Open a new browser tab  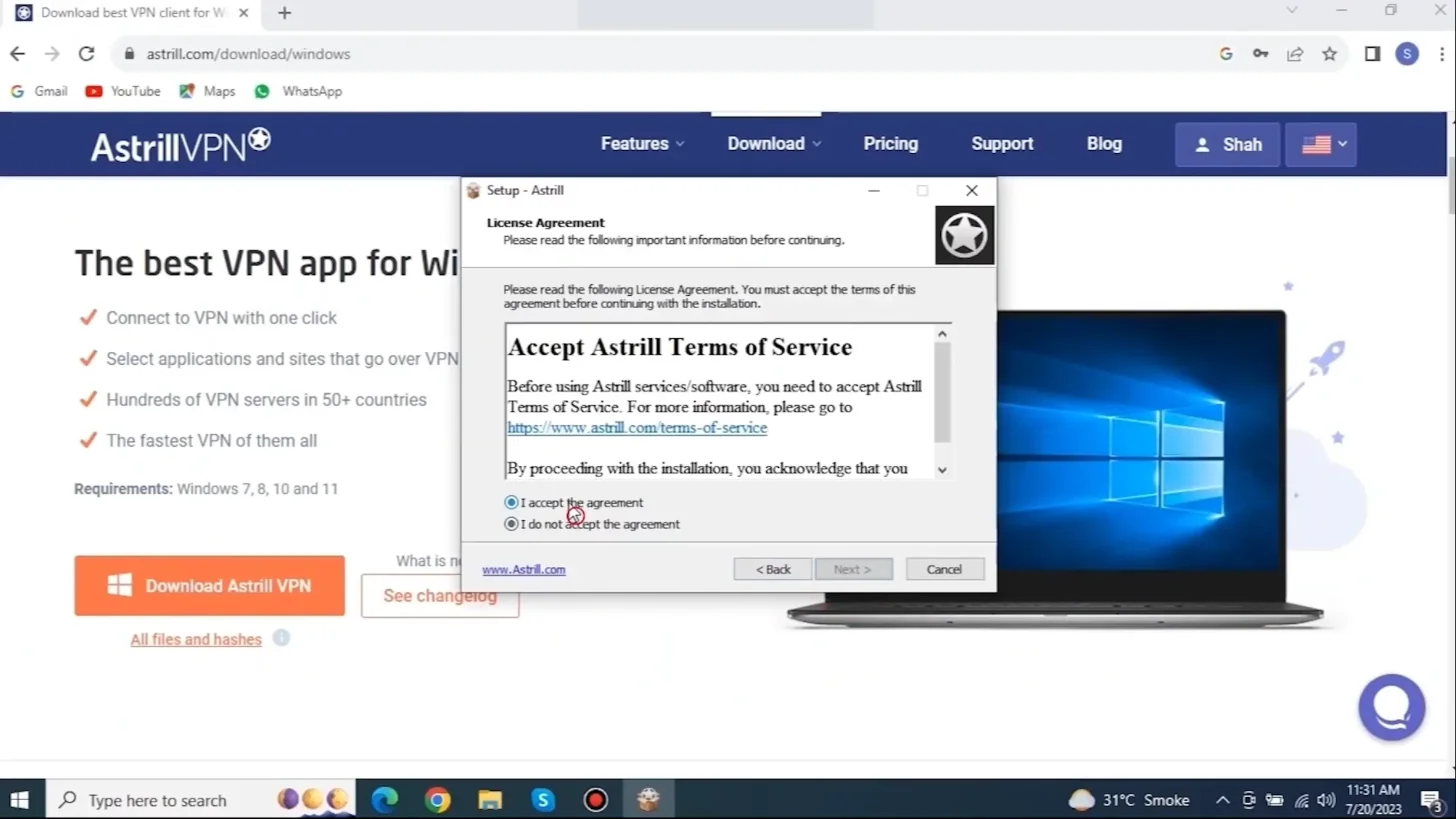pyautogui.click(x=285, y=13)
